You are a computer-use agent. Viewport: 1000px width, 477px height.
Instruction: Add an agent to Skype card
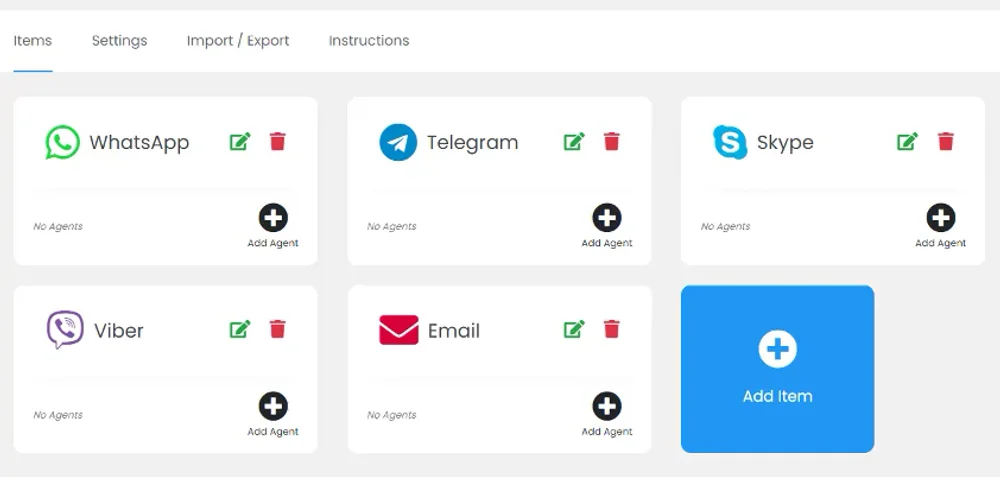(x=941, y=226)
